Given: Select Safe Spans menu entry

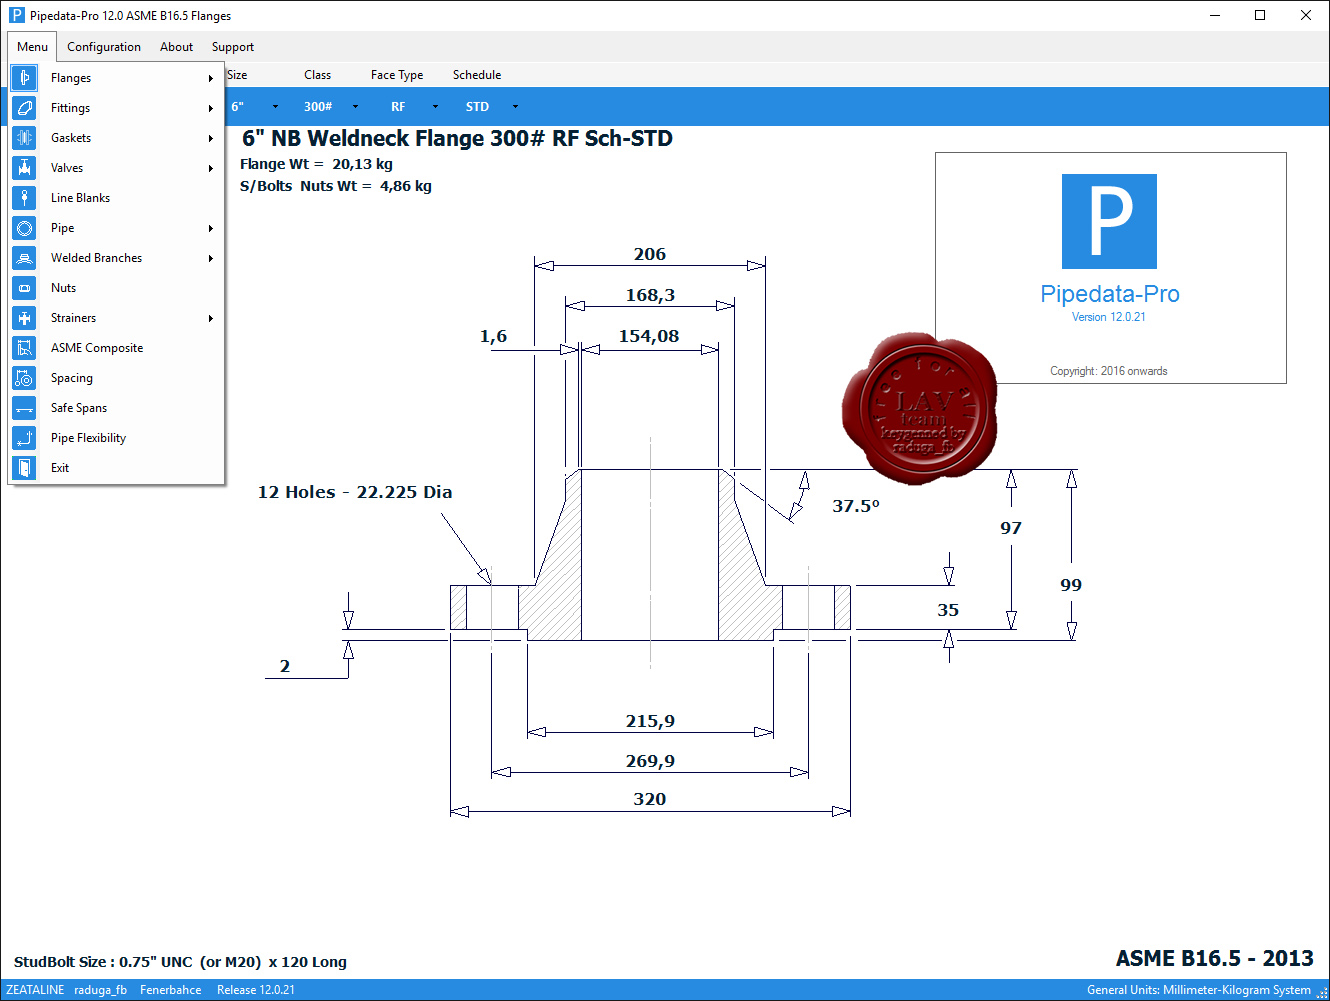Looking at the screenshot, I should [116, 408].
